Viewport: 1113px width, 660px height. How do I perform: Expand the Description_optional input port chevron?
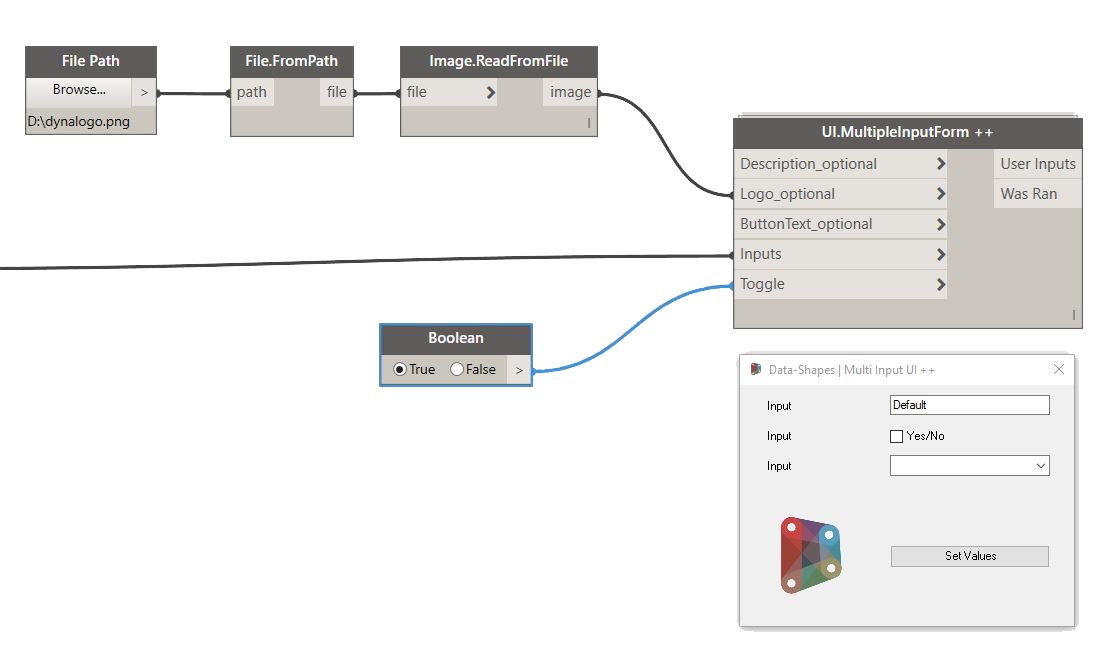click(x=941, y=164)
